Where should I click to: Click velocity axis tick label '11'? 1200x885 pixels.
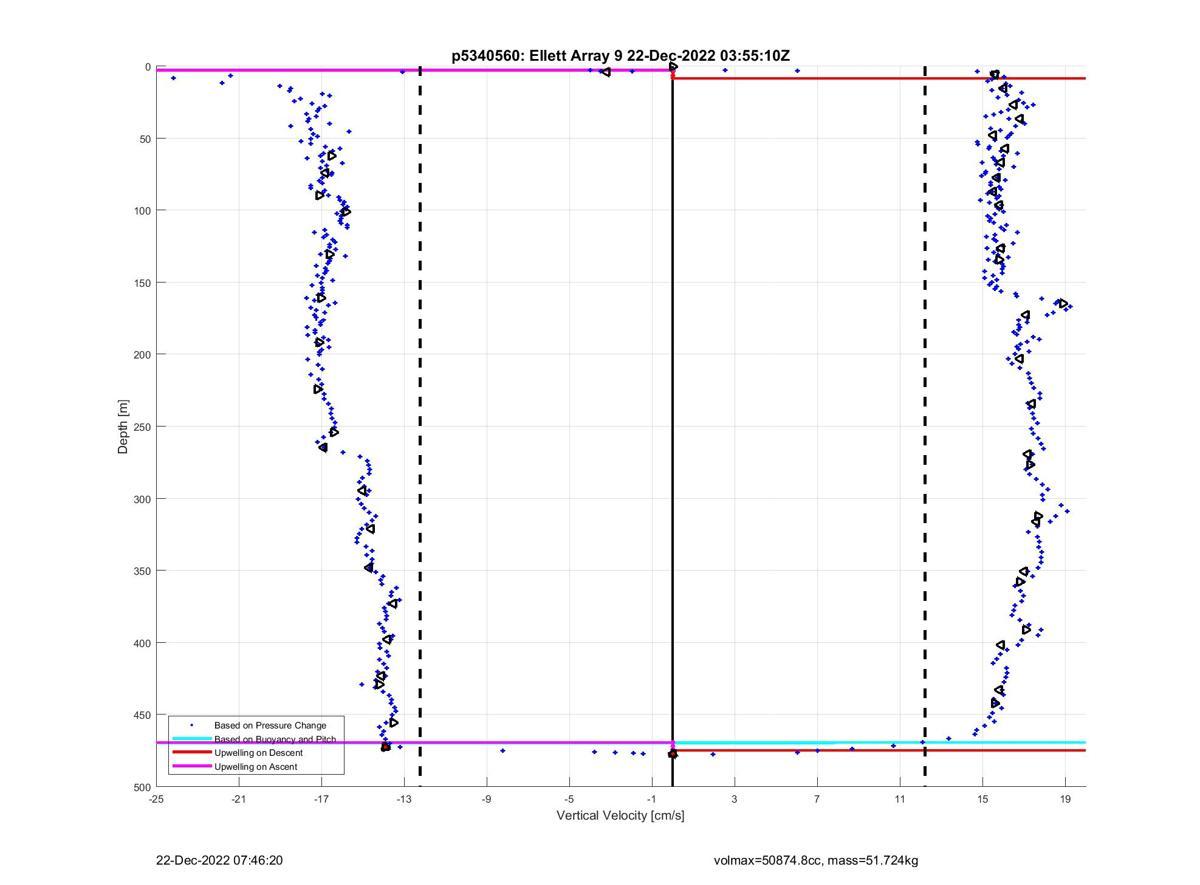900,798
